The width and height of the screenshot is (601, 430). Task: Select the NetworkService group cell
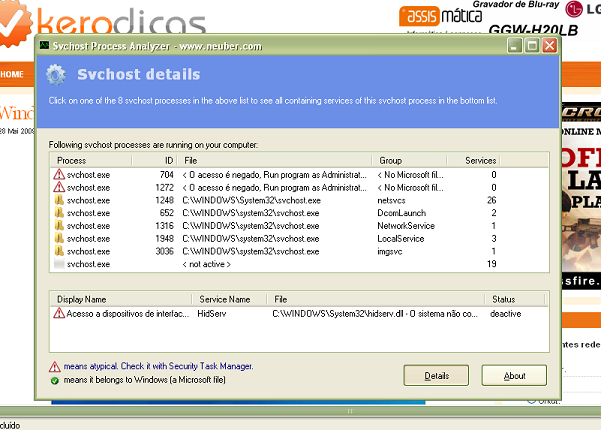(x=406, y=225)
